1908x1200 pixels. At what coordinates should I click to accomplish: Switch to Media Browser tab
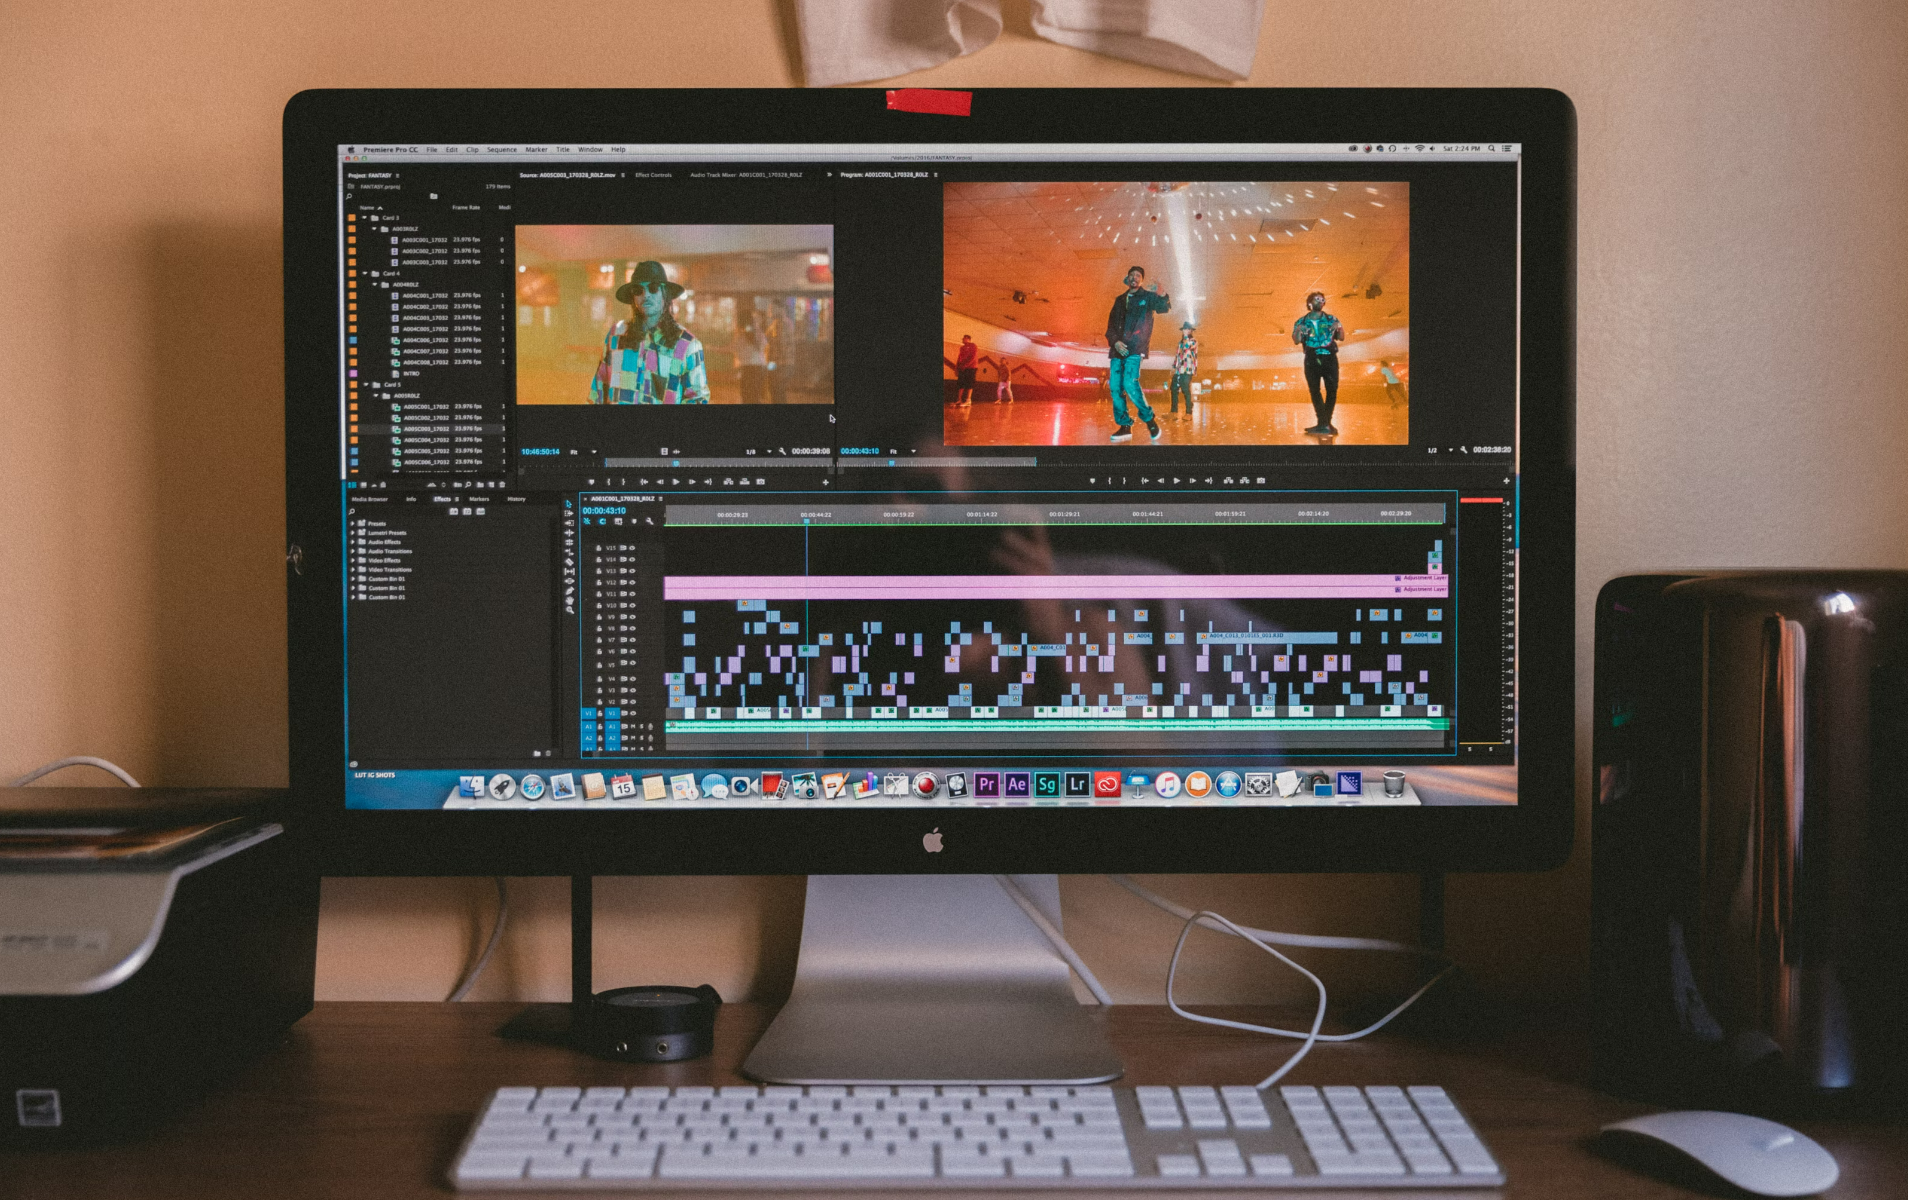[370, 499]
